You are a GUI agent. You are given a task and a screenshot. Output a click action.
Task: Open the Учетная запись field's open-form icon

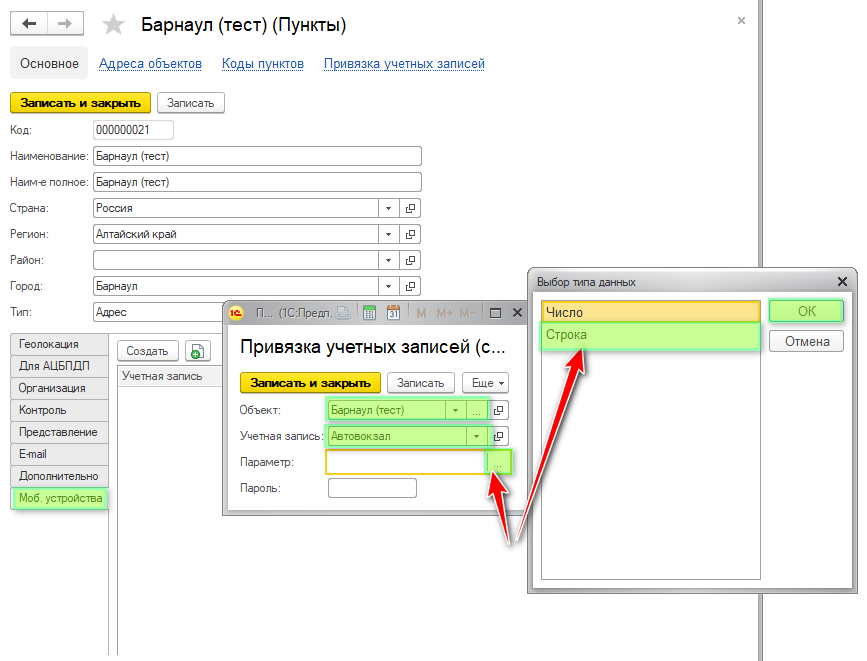point(500,436)
